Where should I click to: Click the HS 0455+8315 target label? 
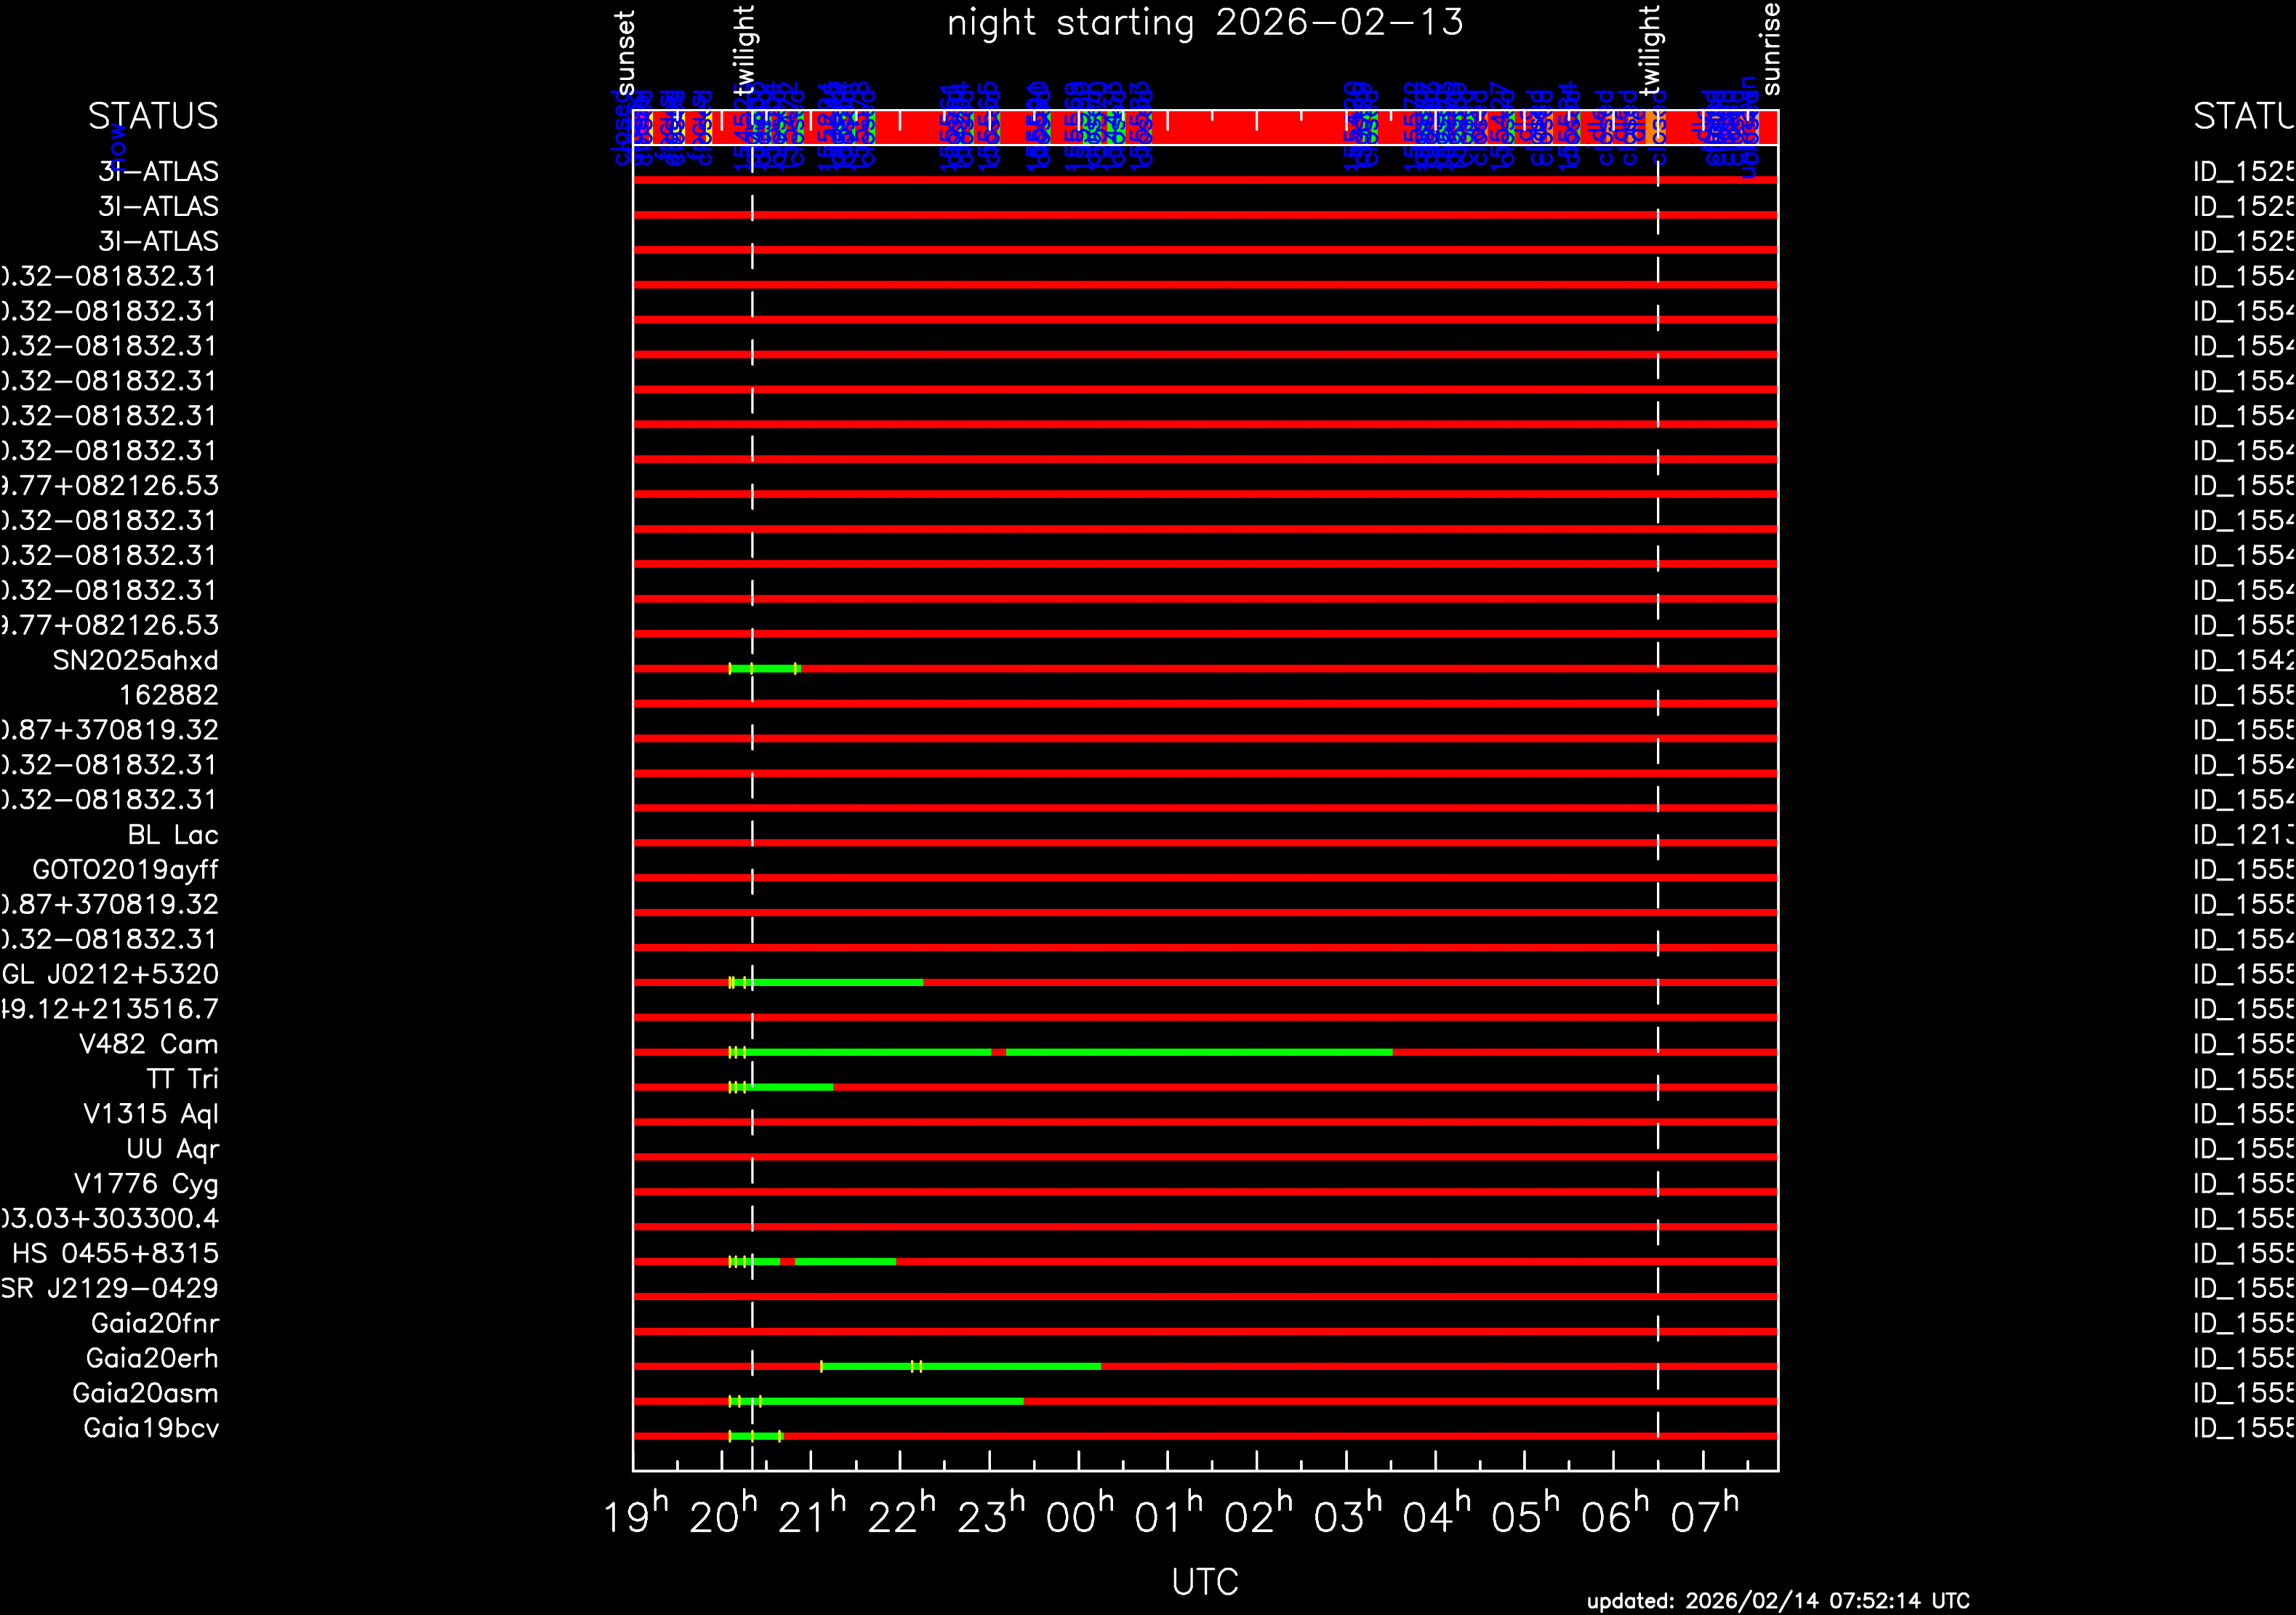coord(115,1254)
